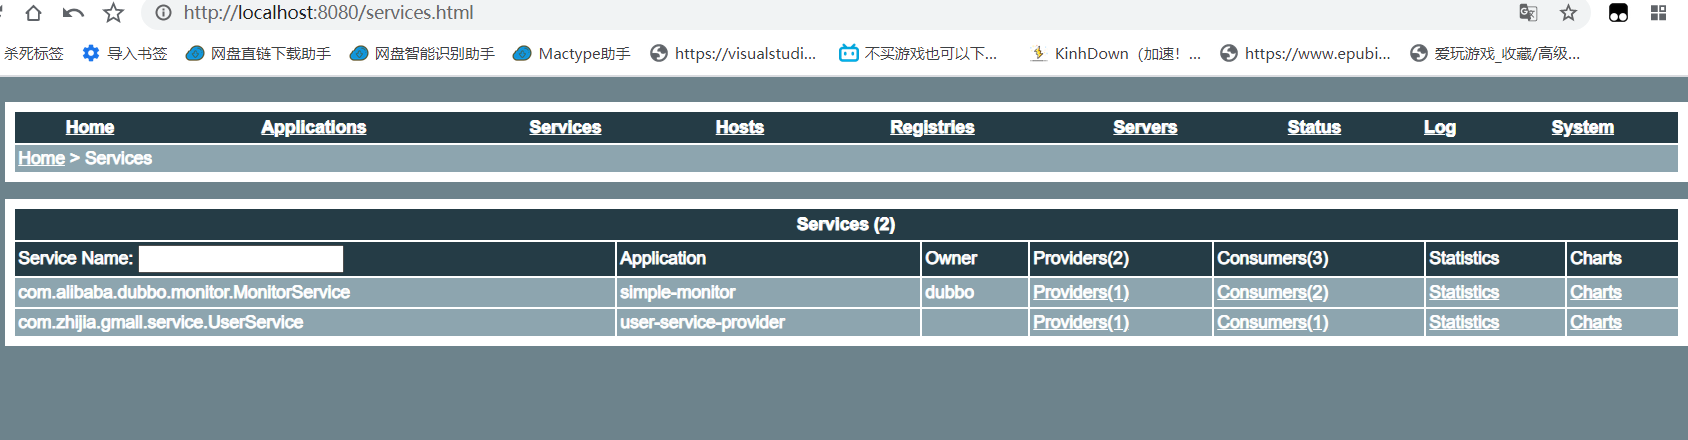Screen dimensions: 1688x440
Task: Click the Home breadcrumb link
Action: [41, 158]
